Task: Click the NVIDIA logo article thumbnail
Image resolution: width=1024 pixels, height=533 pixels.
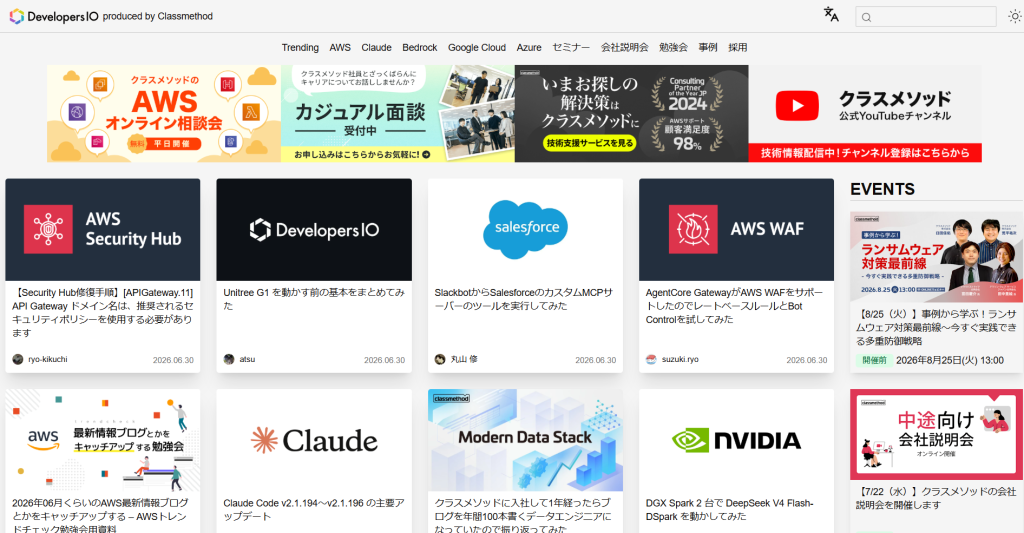Action: 736,440
